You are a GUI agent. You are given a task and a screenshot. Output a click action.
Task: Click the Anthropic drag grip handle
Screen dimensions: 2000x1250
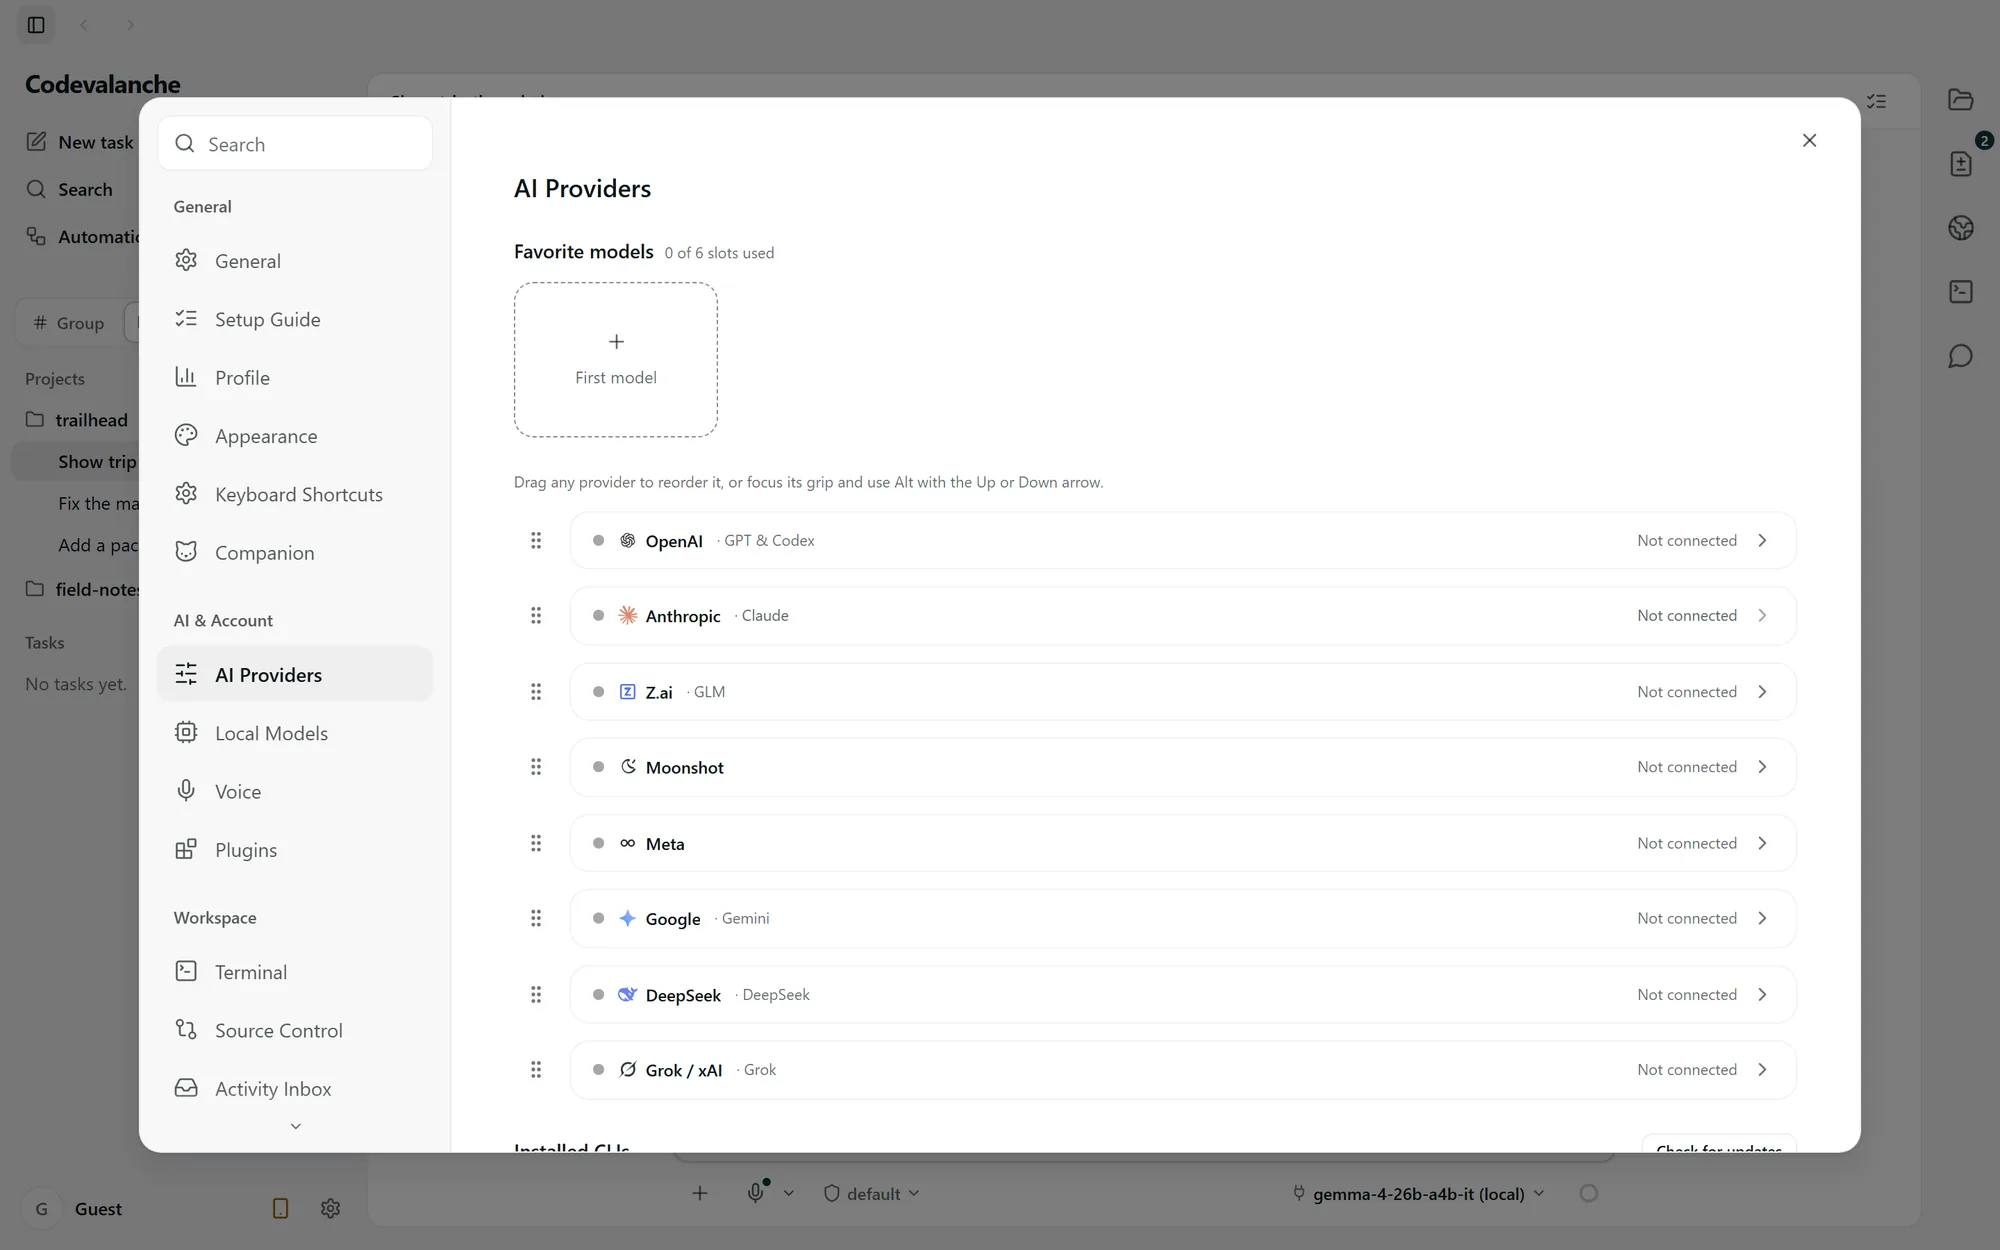(x=536, y=616)
